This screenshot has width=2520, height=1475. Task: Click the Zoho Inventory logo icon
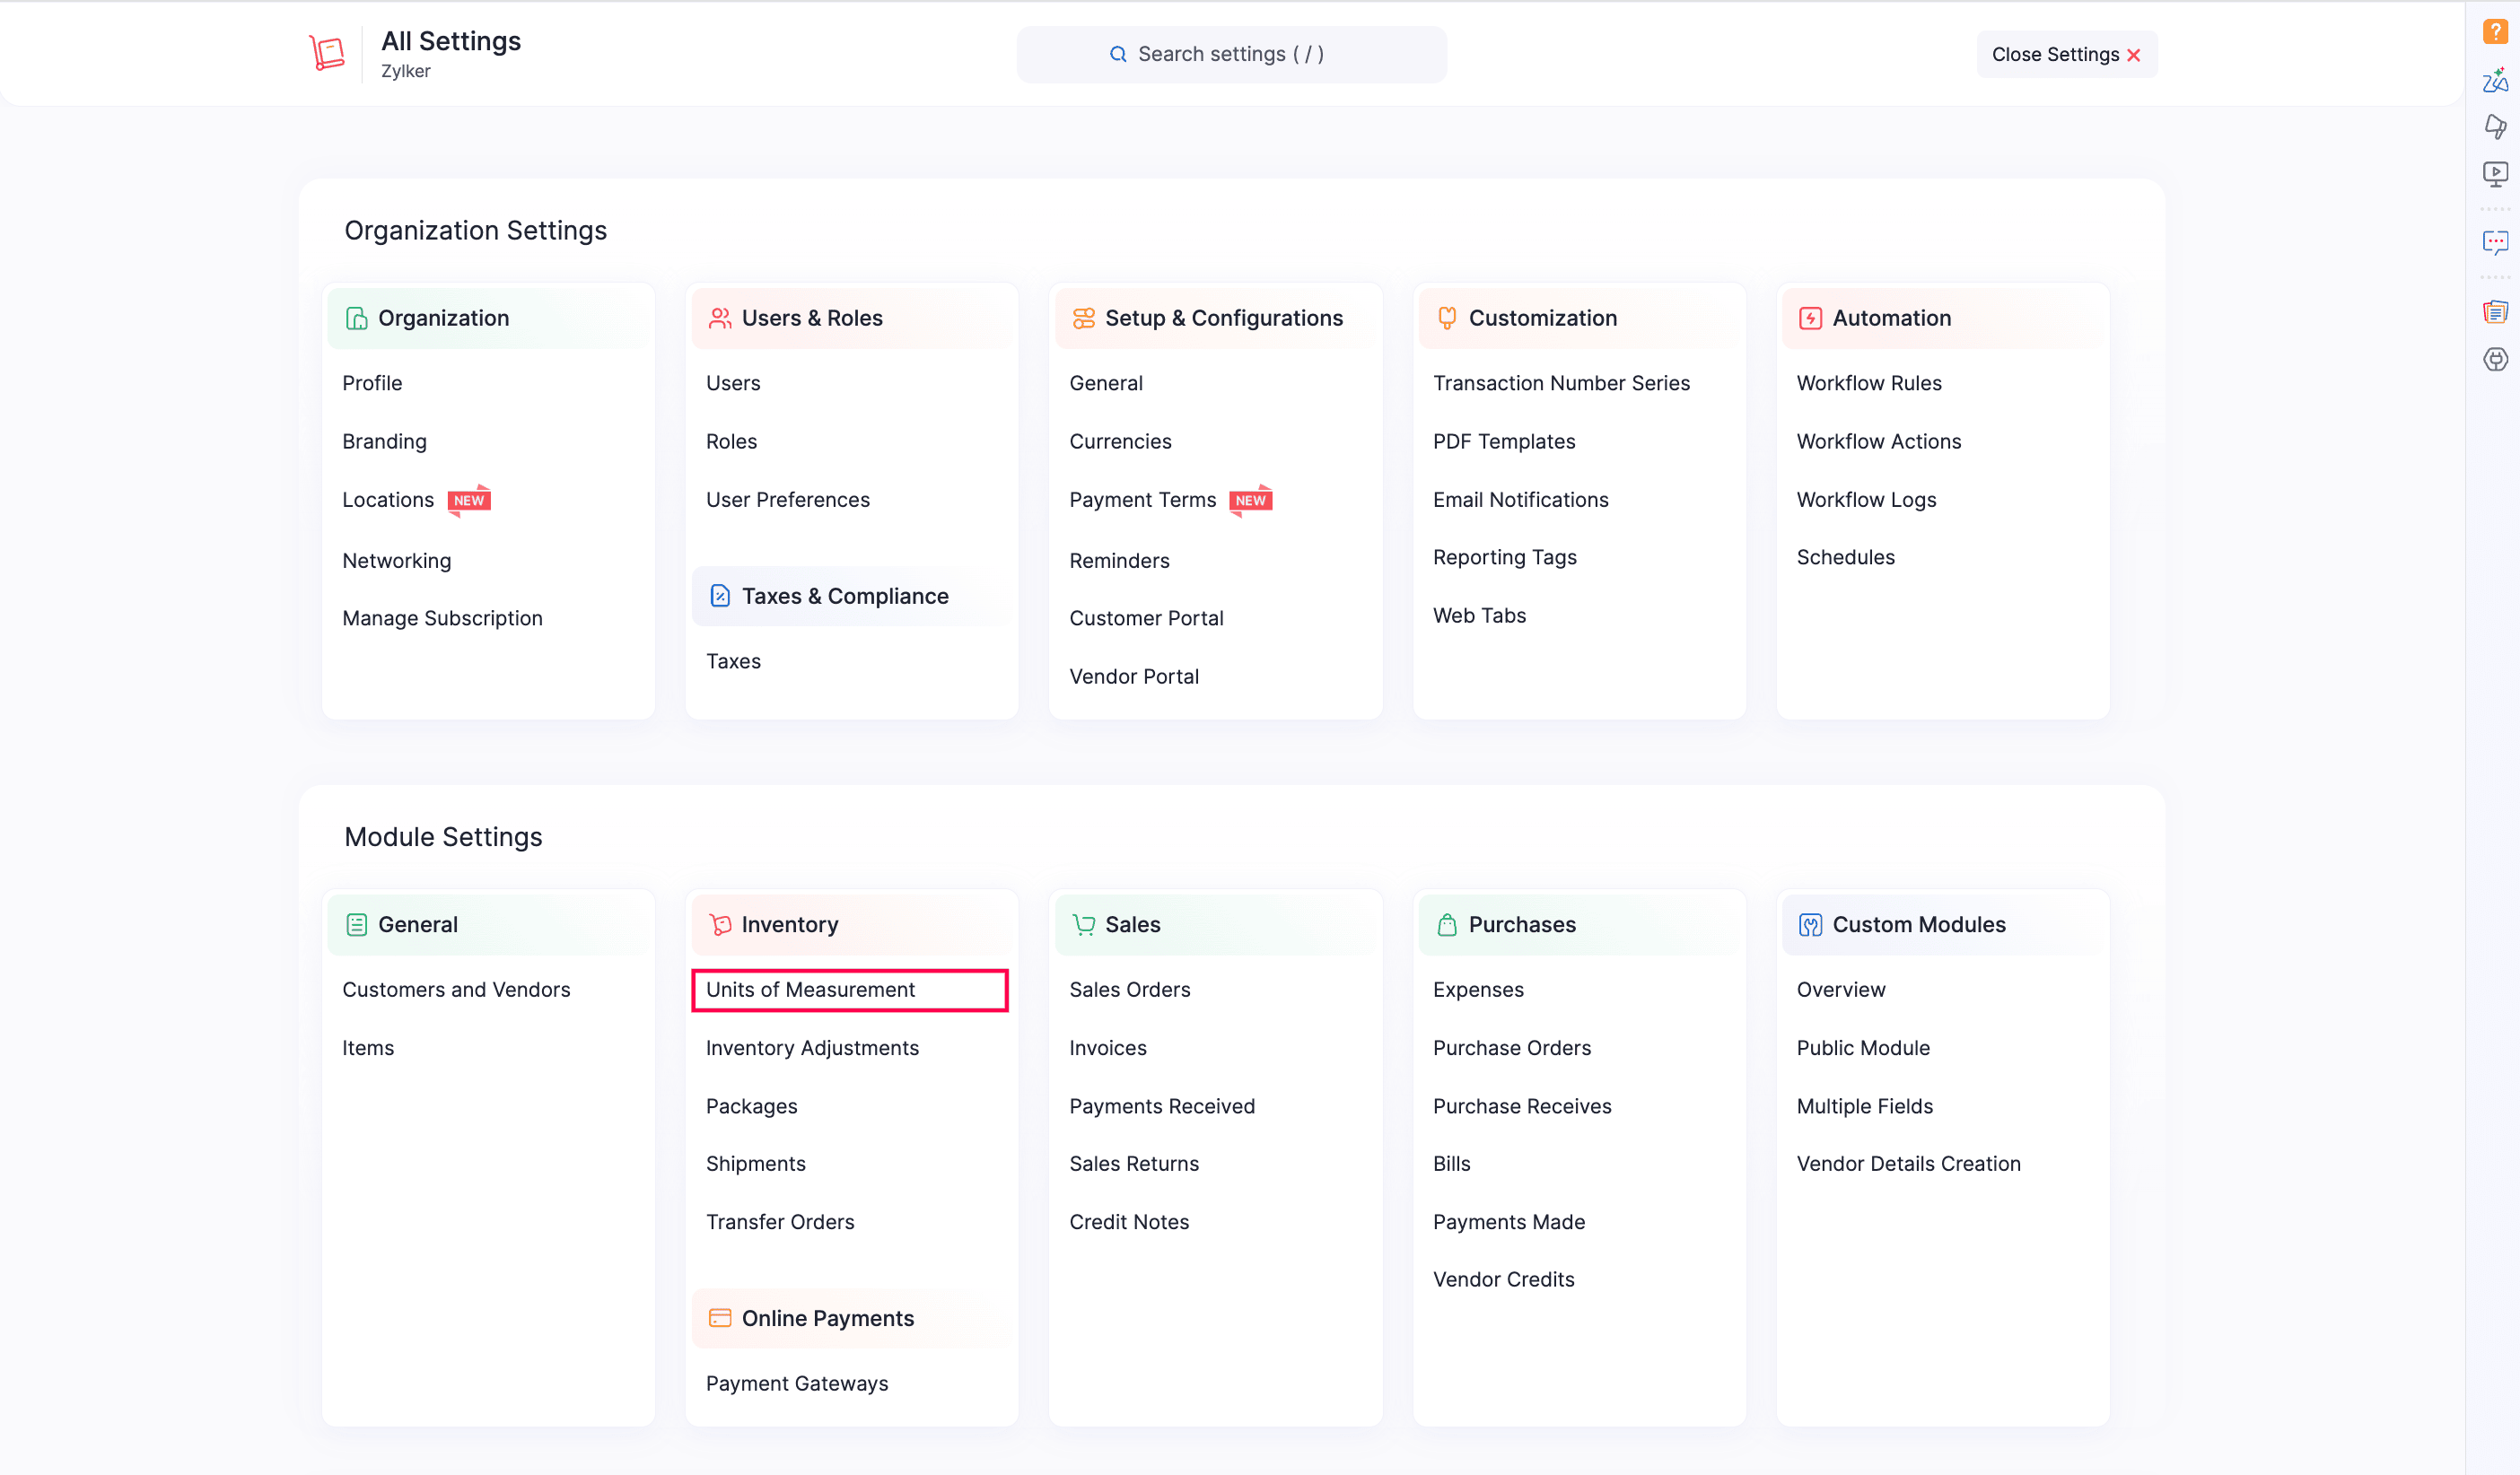(x=327, y=53)
